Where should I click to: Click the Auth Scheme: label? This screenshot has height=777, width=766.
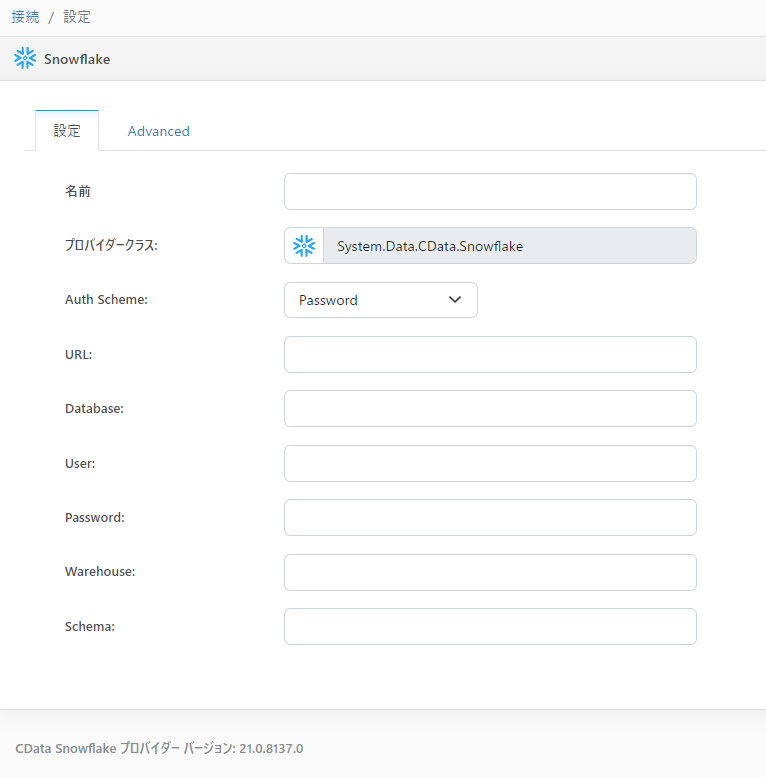(x=106, y=299)
